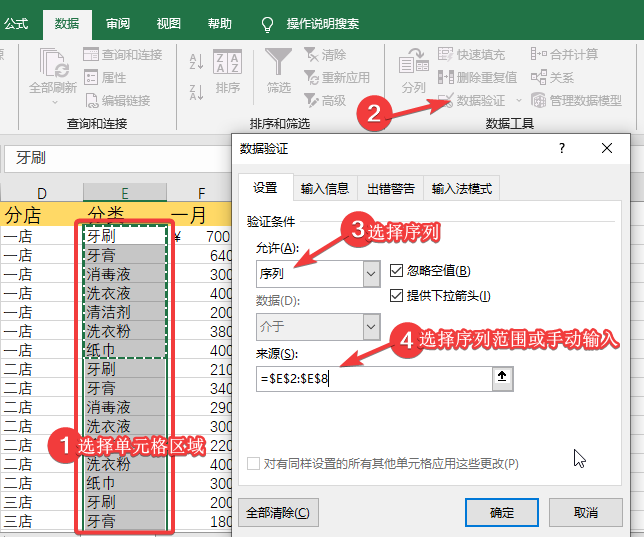
Task: Click Clear All (全部清除) button
Action: (278, 512)
